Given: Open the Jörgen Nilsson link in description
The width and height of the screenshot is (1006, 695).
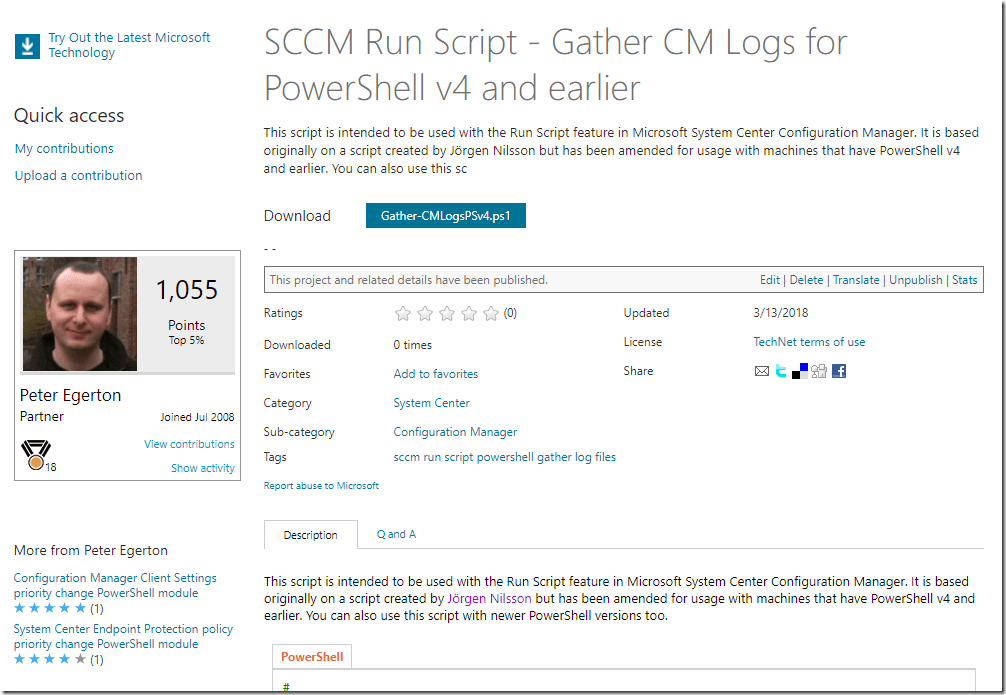Looking at the screenshot, I should (x=490, y=599).
